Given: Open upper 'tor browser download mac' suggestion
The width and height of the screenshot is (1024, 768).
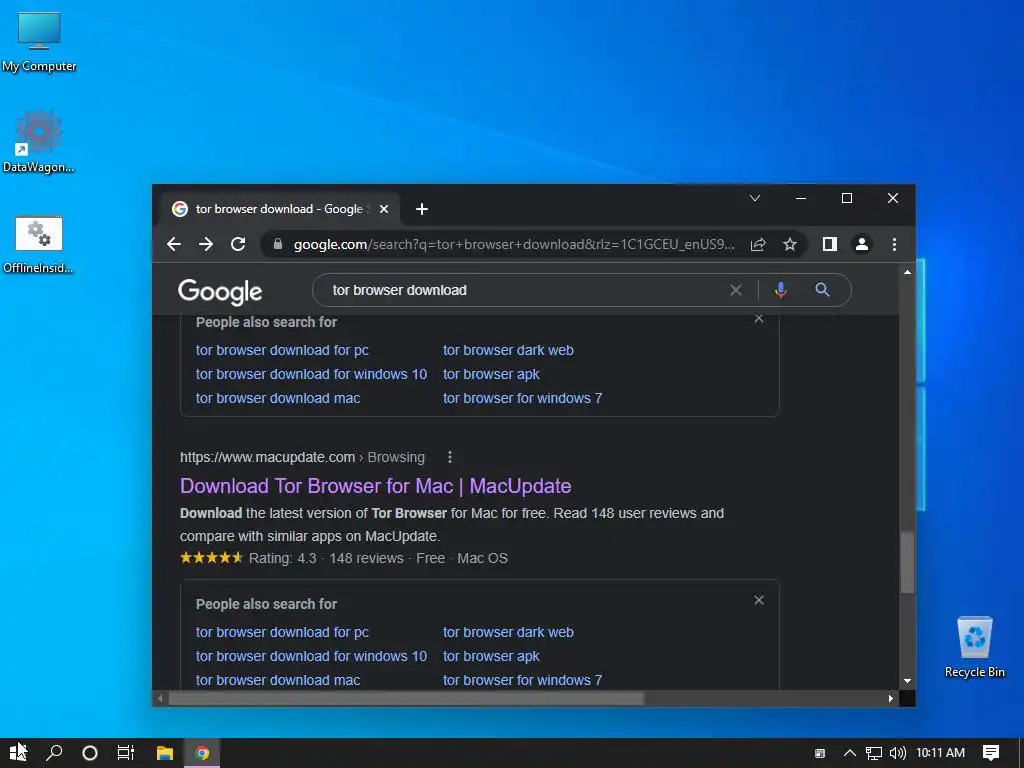Looking at the screenshot, I should (x=278, y=398).
